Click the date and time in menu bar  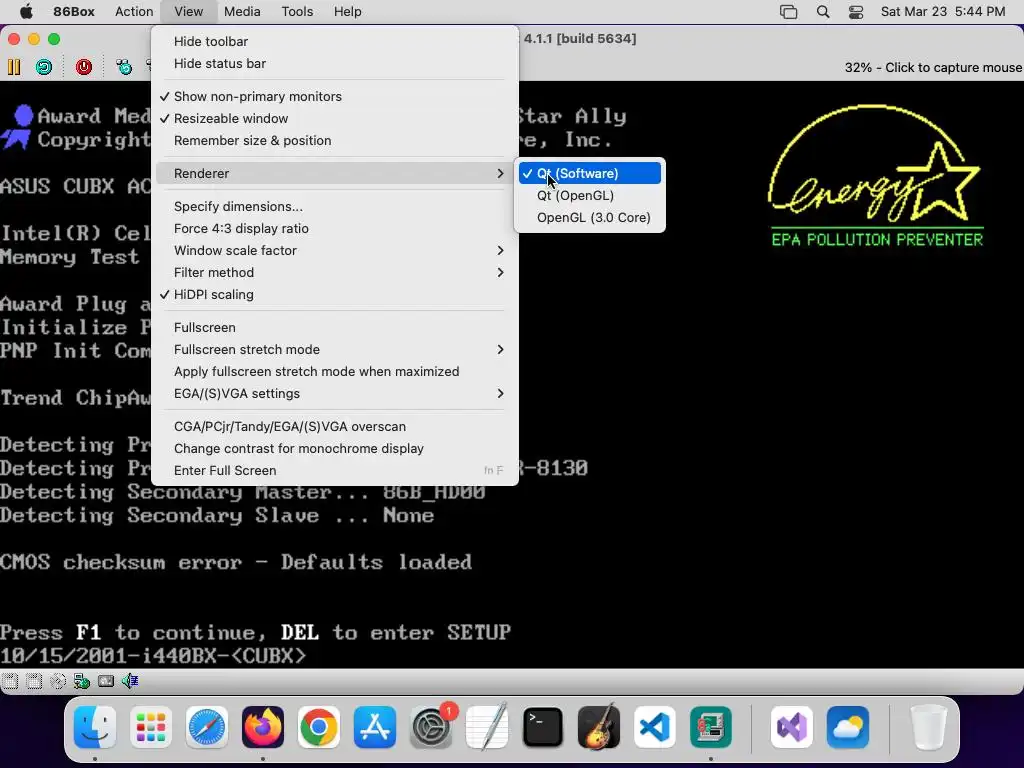[942, 12]
